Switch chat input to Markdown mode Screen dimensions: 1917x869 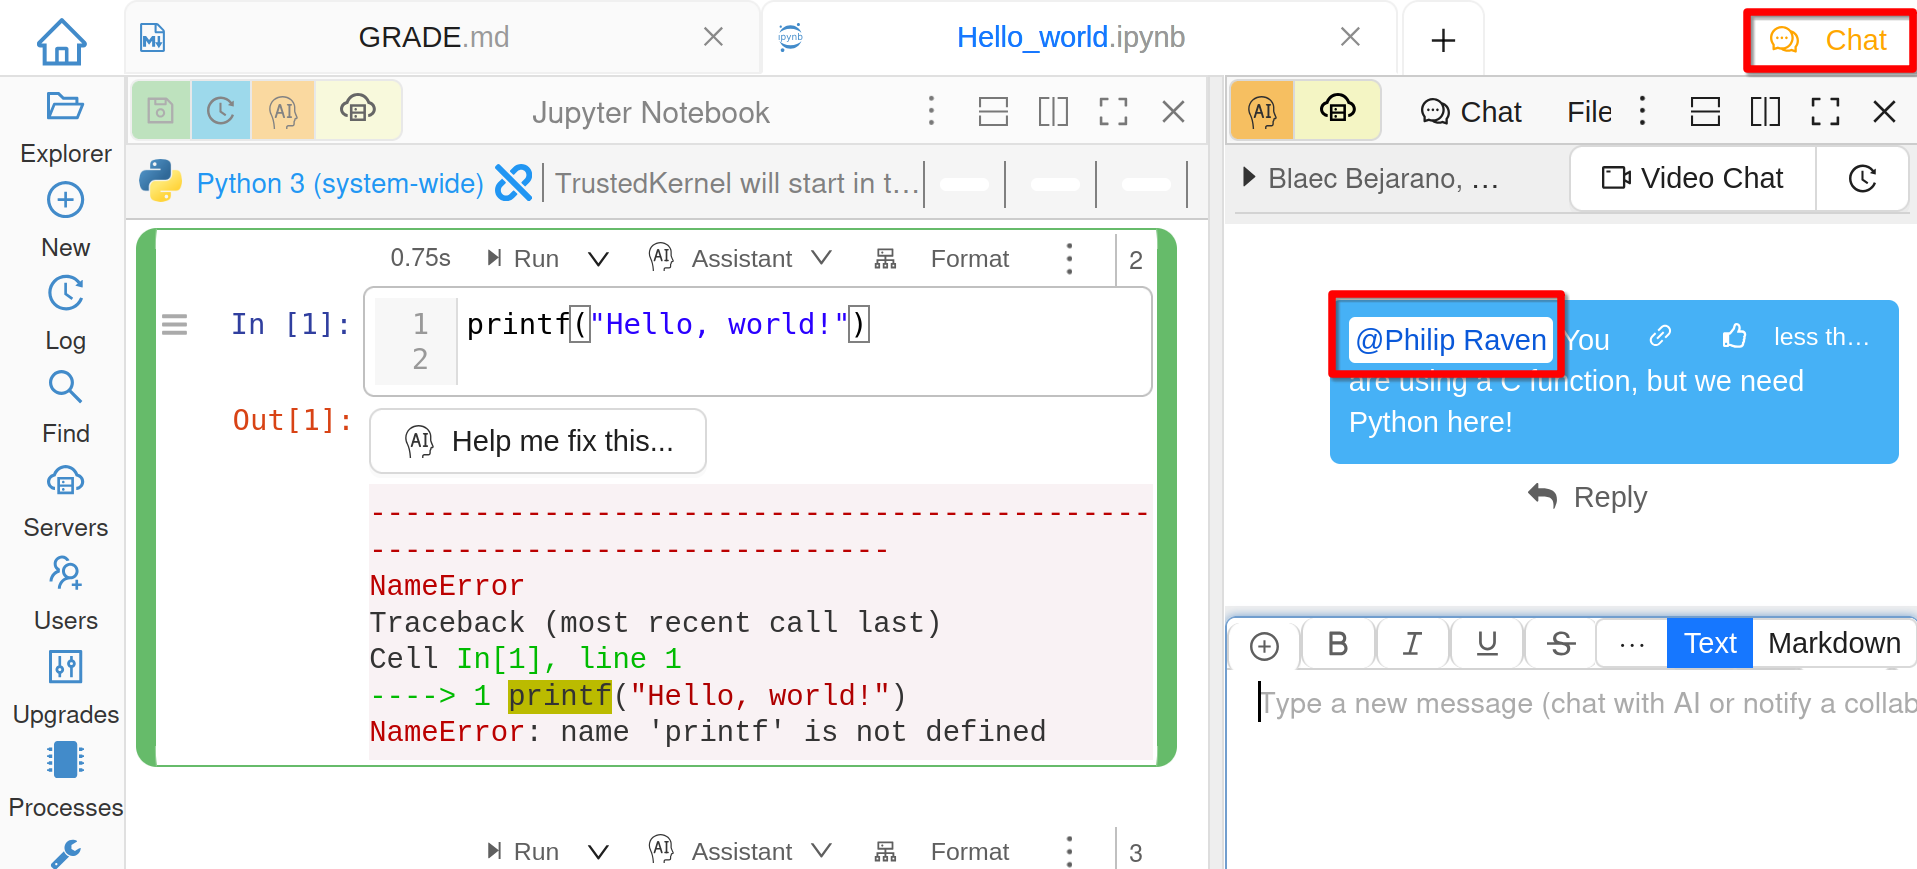pyautogui.click(x=1833, y=643)
